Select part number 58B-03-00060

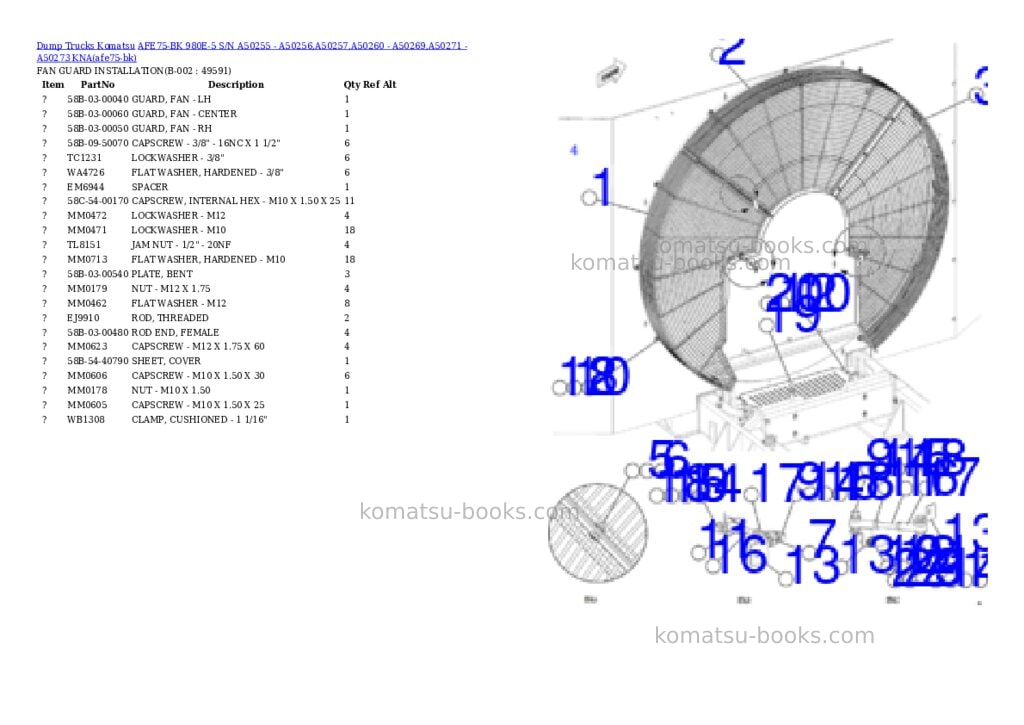(98, 114)
